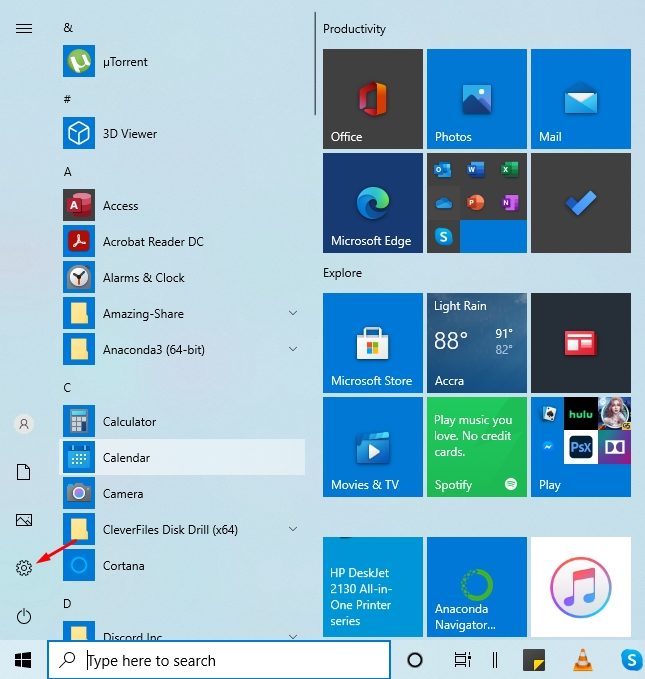The image size is (645, 679).
Task: Open PowerPoint in the Office folder tile
Action: click(476, 203)
